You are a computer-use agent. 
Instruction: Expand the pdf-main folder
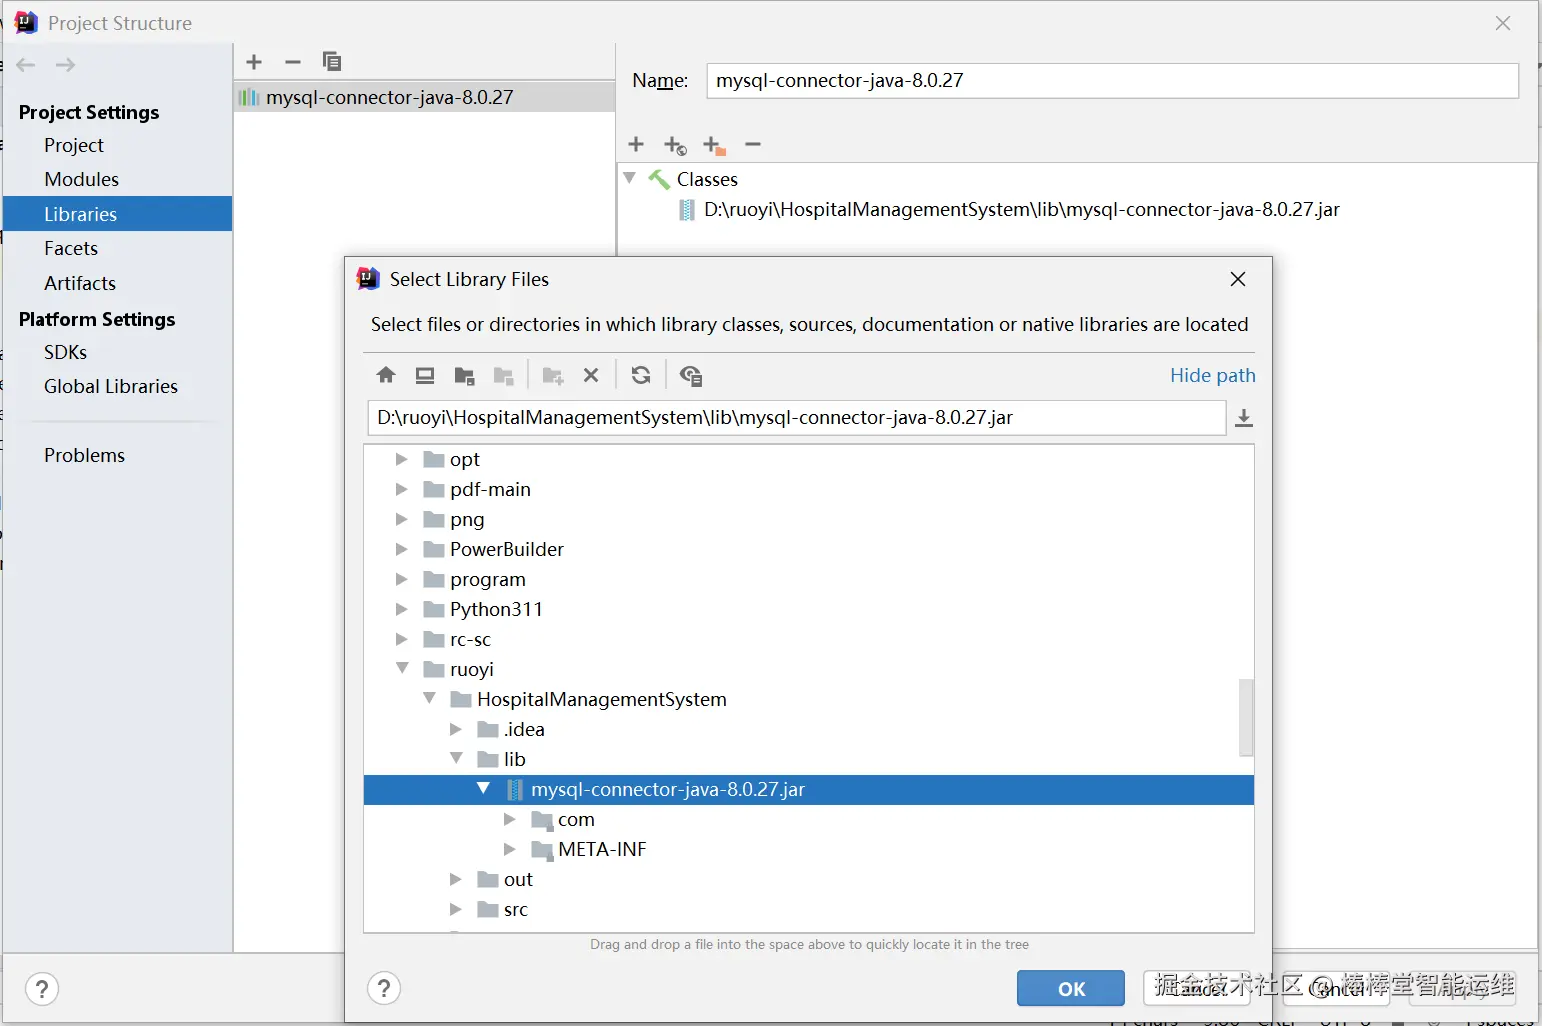click(401, 489)
